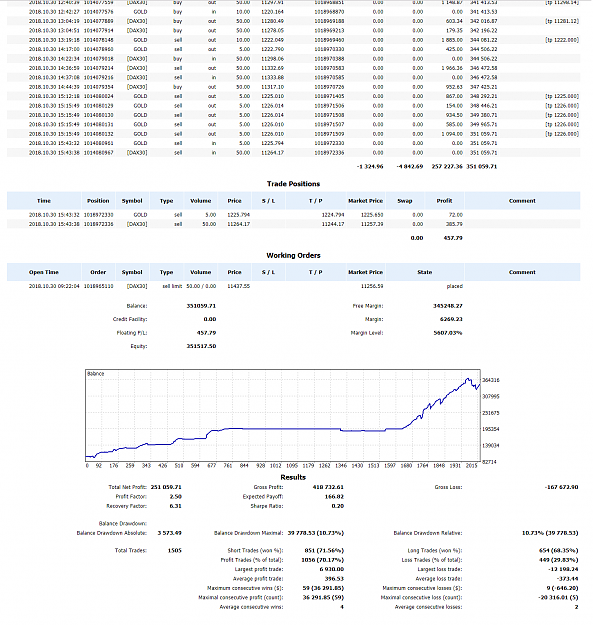Click 'T / P' header in Trade Positions table
The height and width of the screenshot is (625, 593).
pos(316,201)
